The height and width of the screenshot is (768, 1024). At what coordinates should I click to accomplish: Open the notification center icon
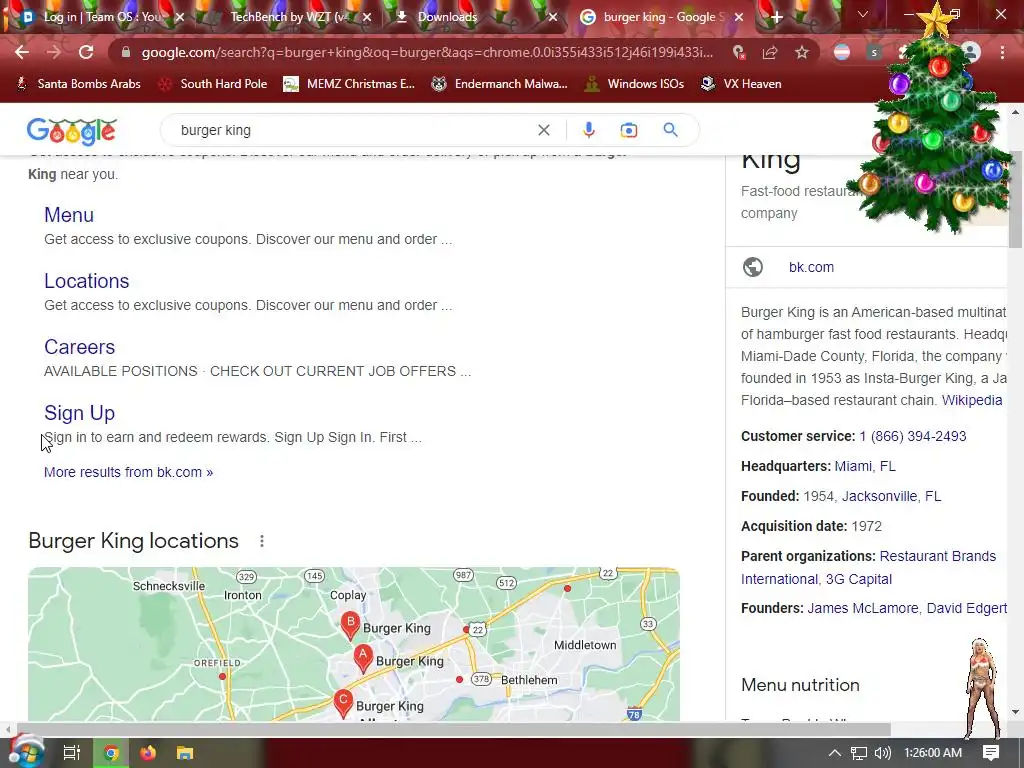coord(991,753)
